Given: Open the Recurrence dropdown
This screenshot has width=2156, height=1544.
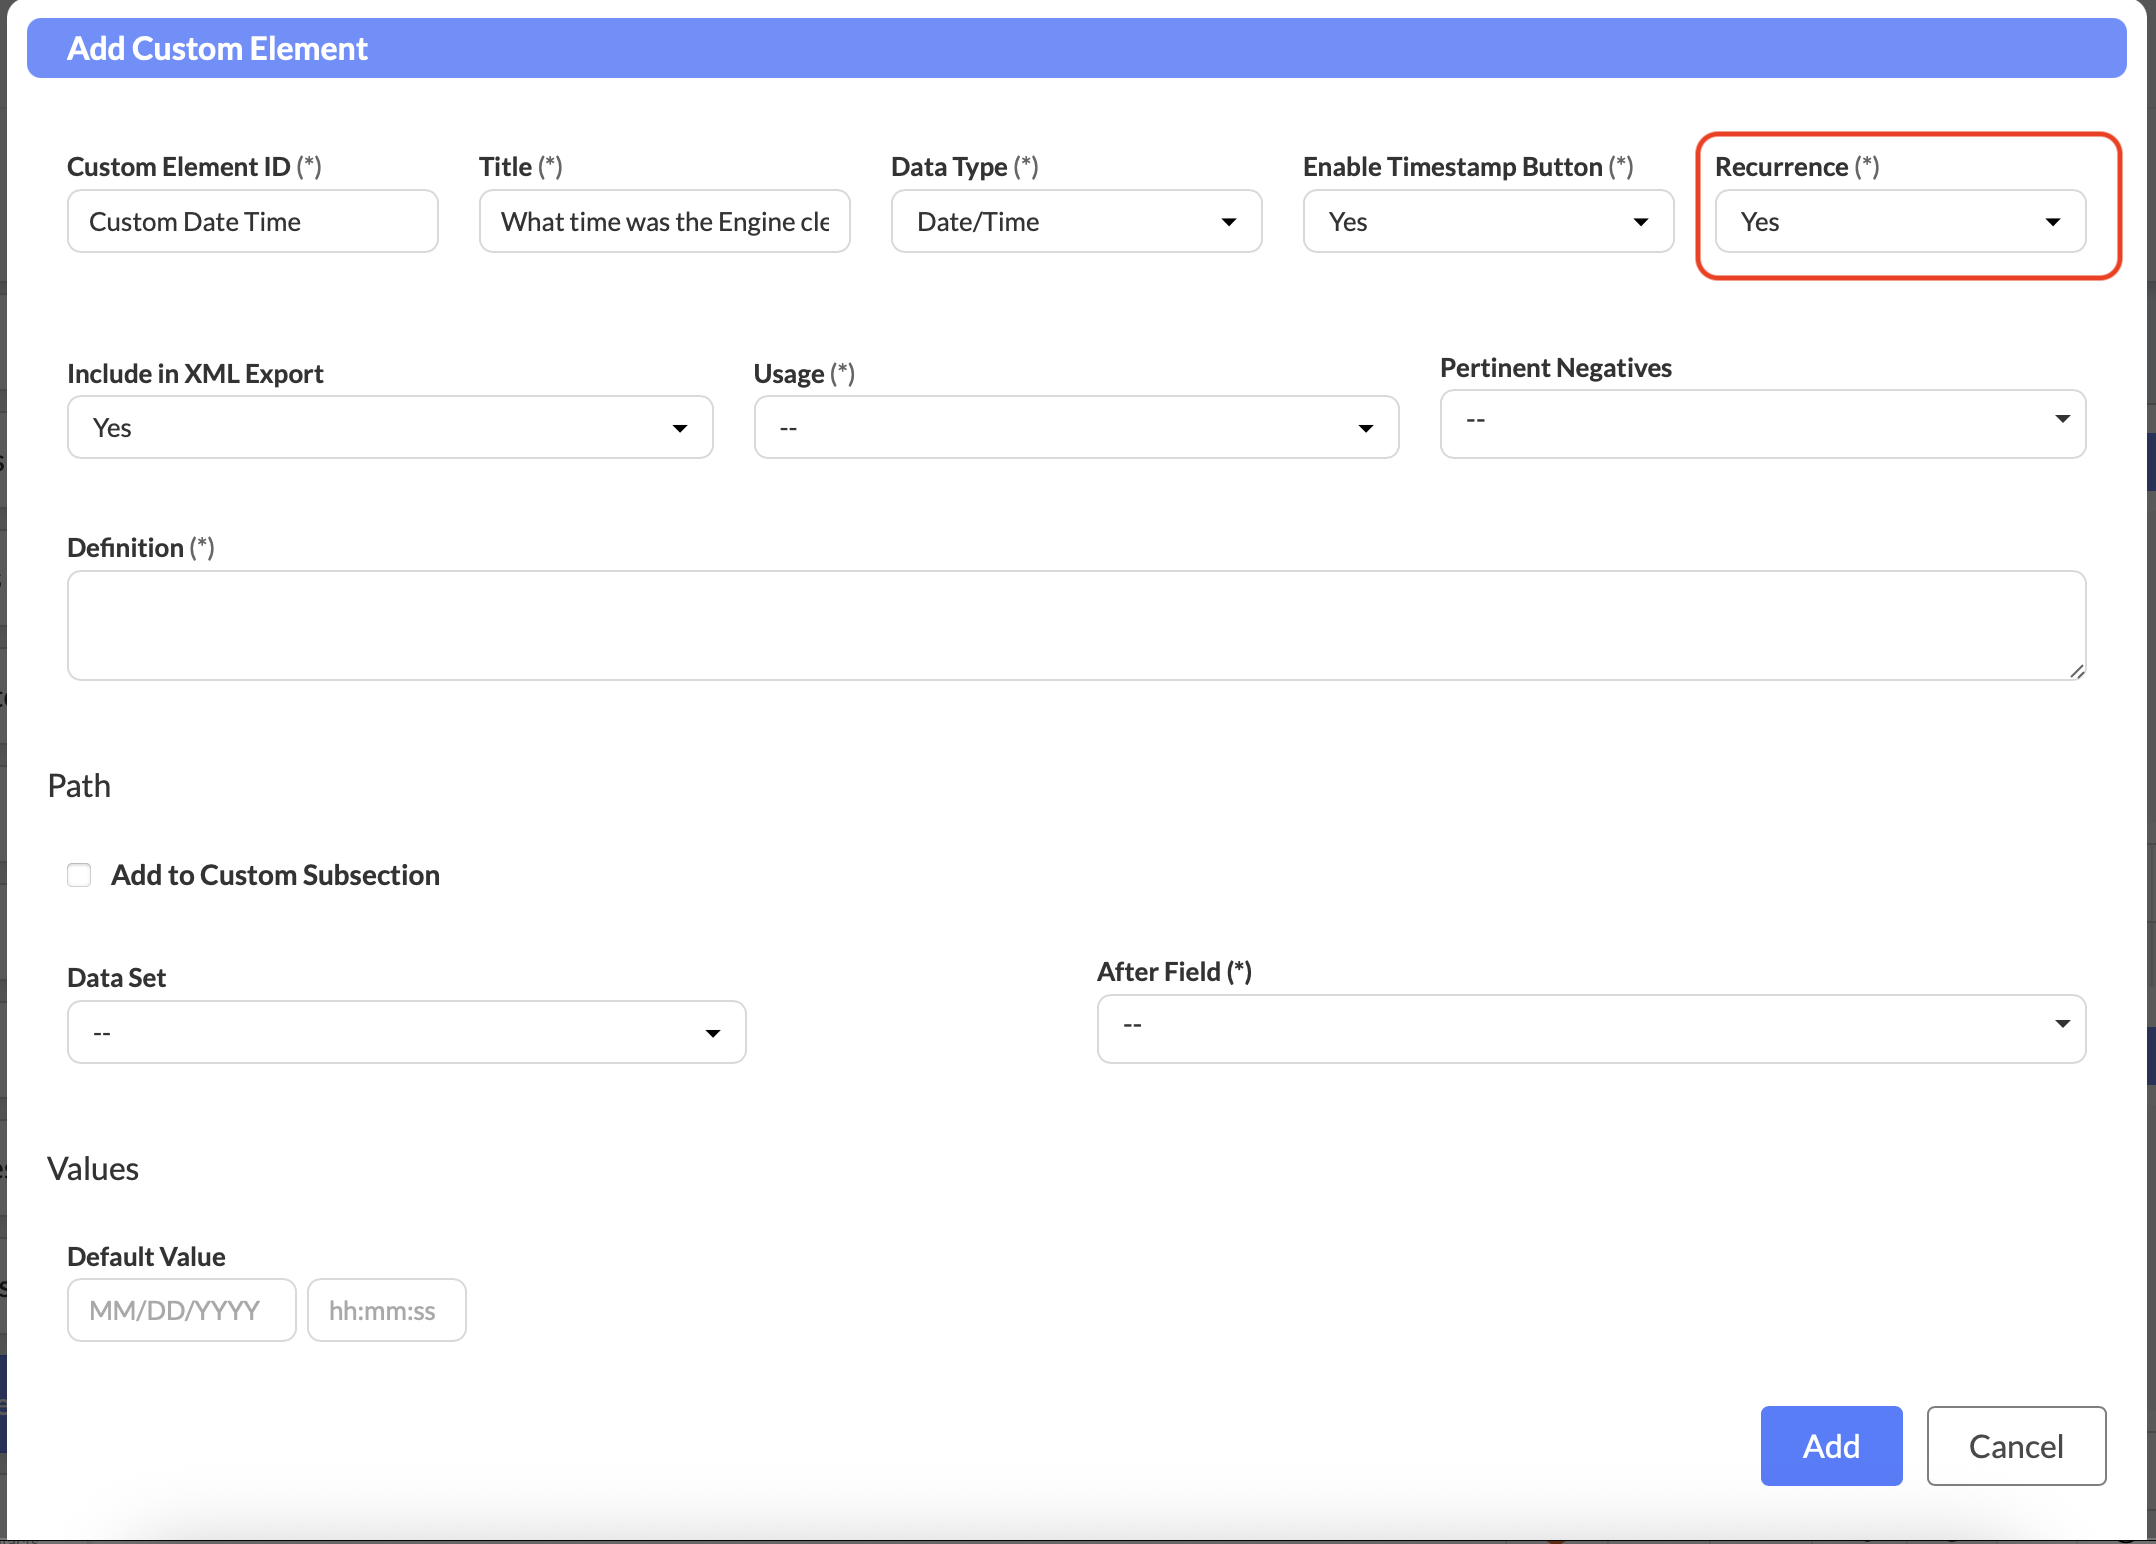Looking at the screenshot, I should tap(1899, 221).
